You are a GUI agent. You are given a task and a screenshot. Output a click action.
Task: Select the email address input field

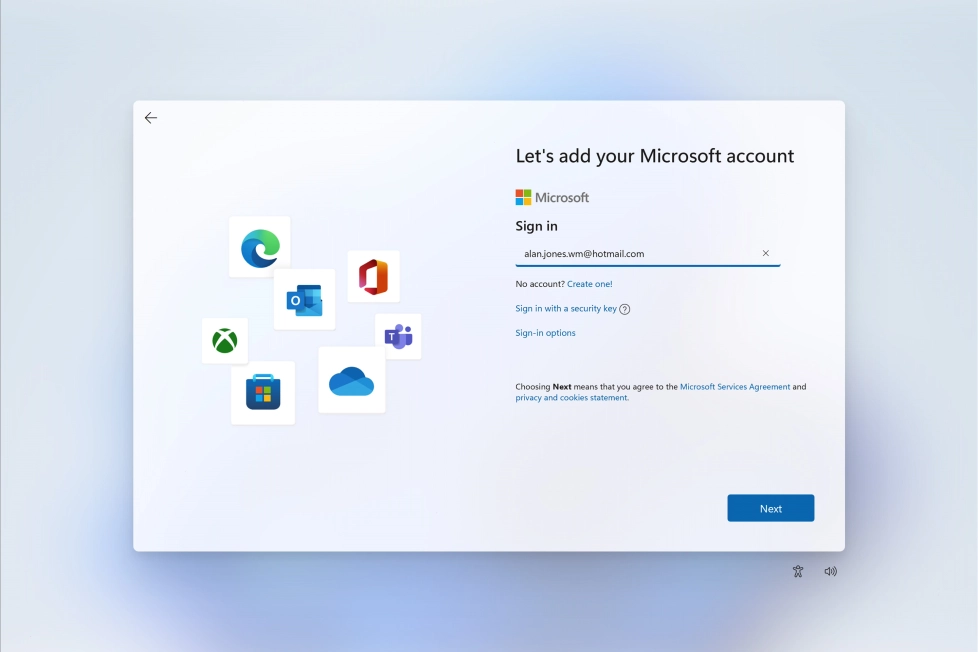[x=640, y=253]
